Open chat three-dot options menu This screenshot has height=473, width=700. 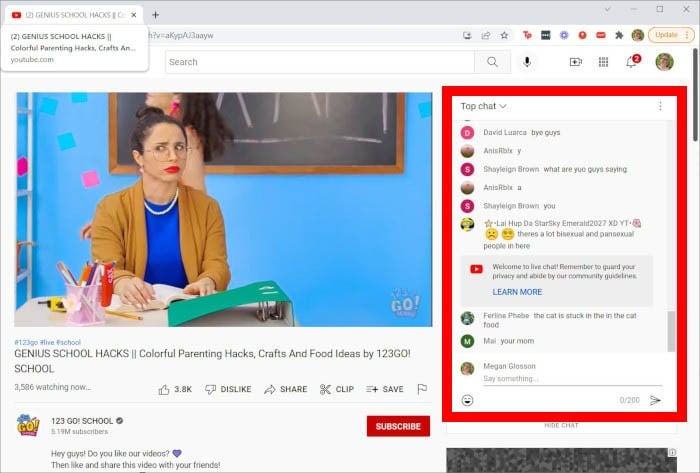[x=660, y=106]
